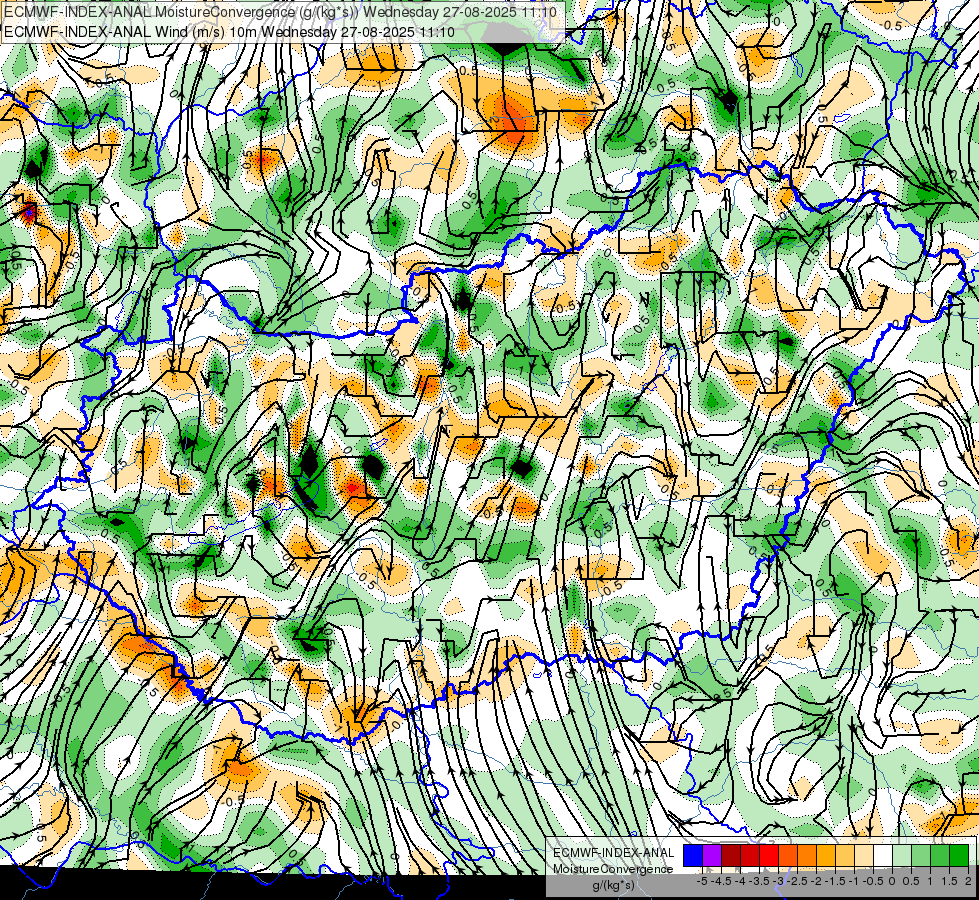The width and height of the screenshot is (979, 900).
Task: Click the ECMWF-INDEX-ANAL legend label
Action: [x=614, y=853]
